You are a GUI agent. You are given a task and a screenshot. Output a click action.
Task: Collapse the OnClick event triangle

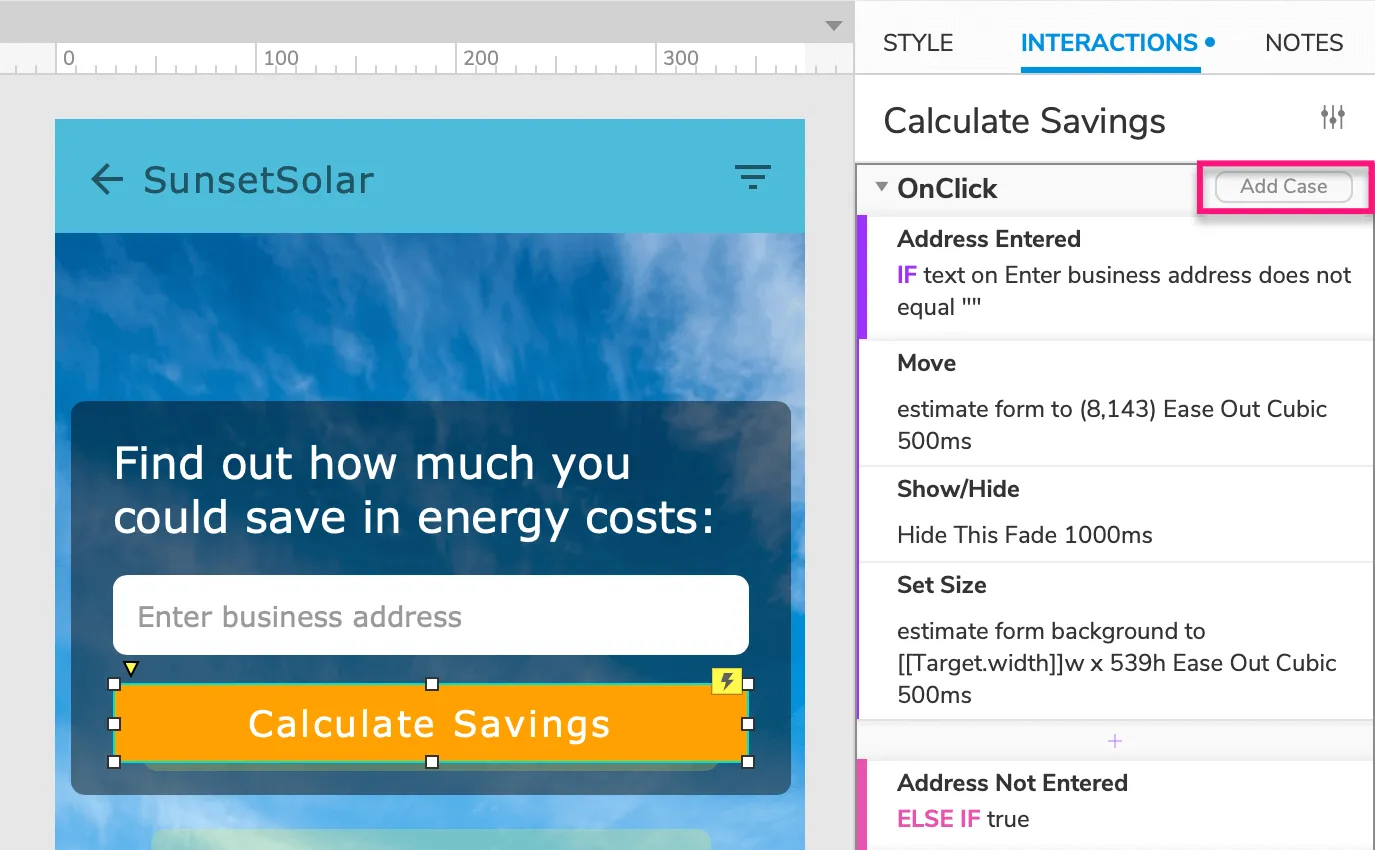pyautogui.click(x=881, y=187)
